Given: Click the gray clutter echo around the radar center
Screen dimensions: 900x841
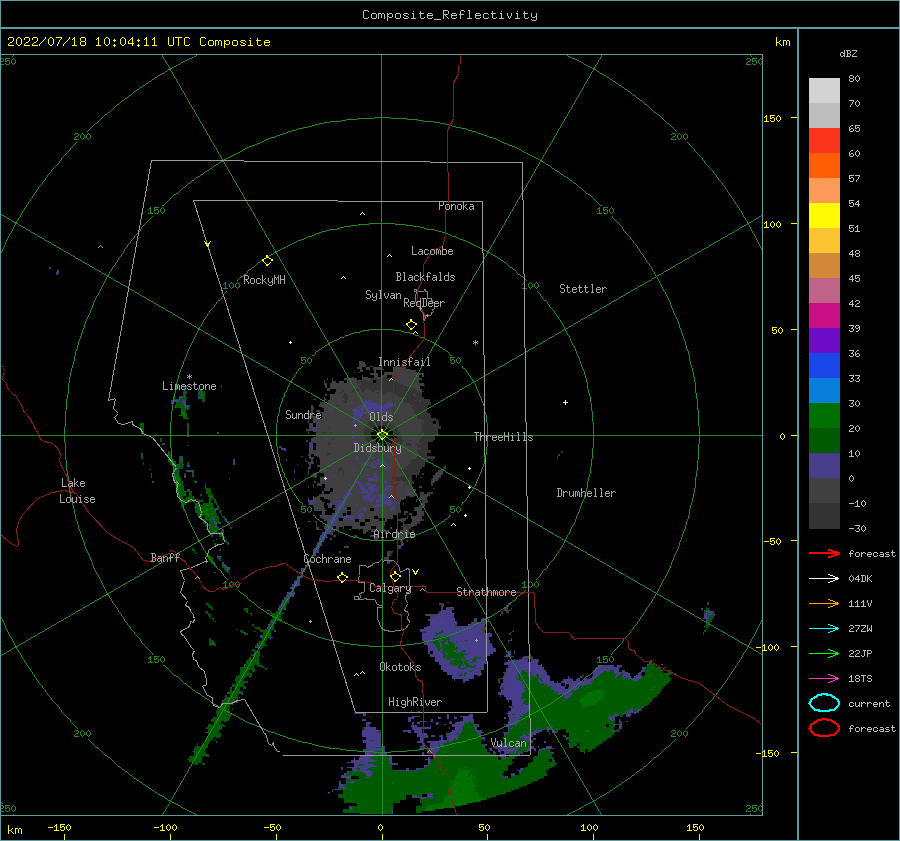Looking at the screenshot, I should [373, 448].
